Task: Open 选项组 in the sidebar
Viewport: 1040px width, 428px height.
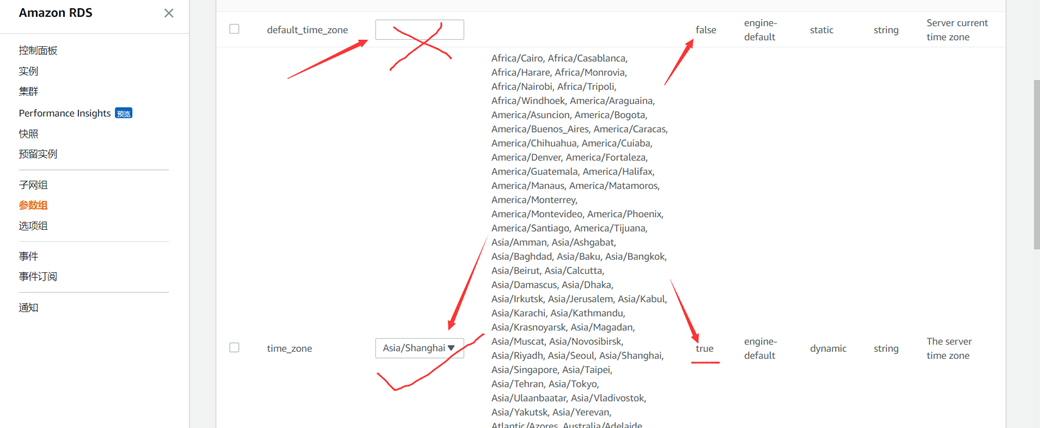Action: (x=33, y=226)
